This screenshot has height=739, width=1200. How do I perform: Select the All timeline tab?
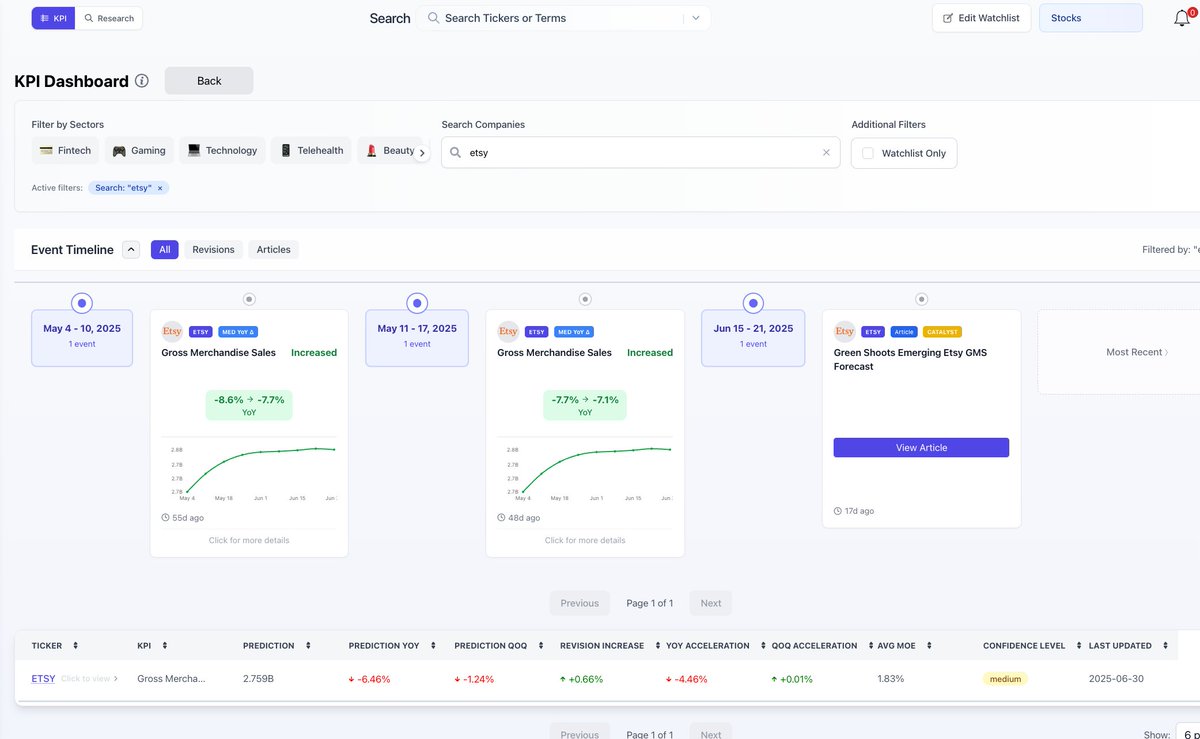165,250
